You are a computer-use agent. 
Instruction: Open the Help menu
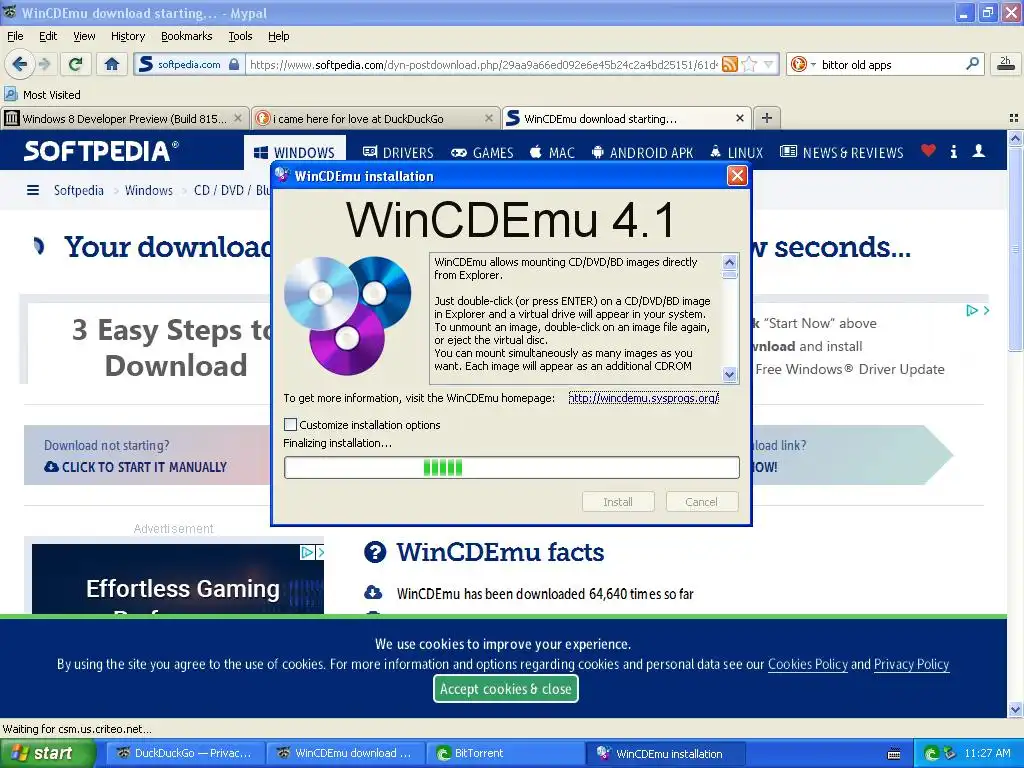[278, 36]
